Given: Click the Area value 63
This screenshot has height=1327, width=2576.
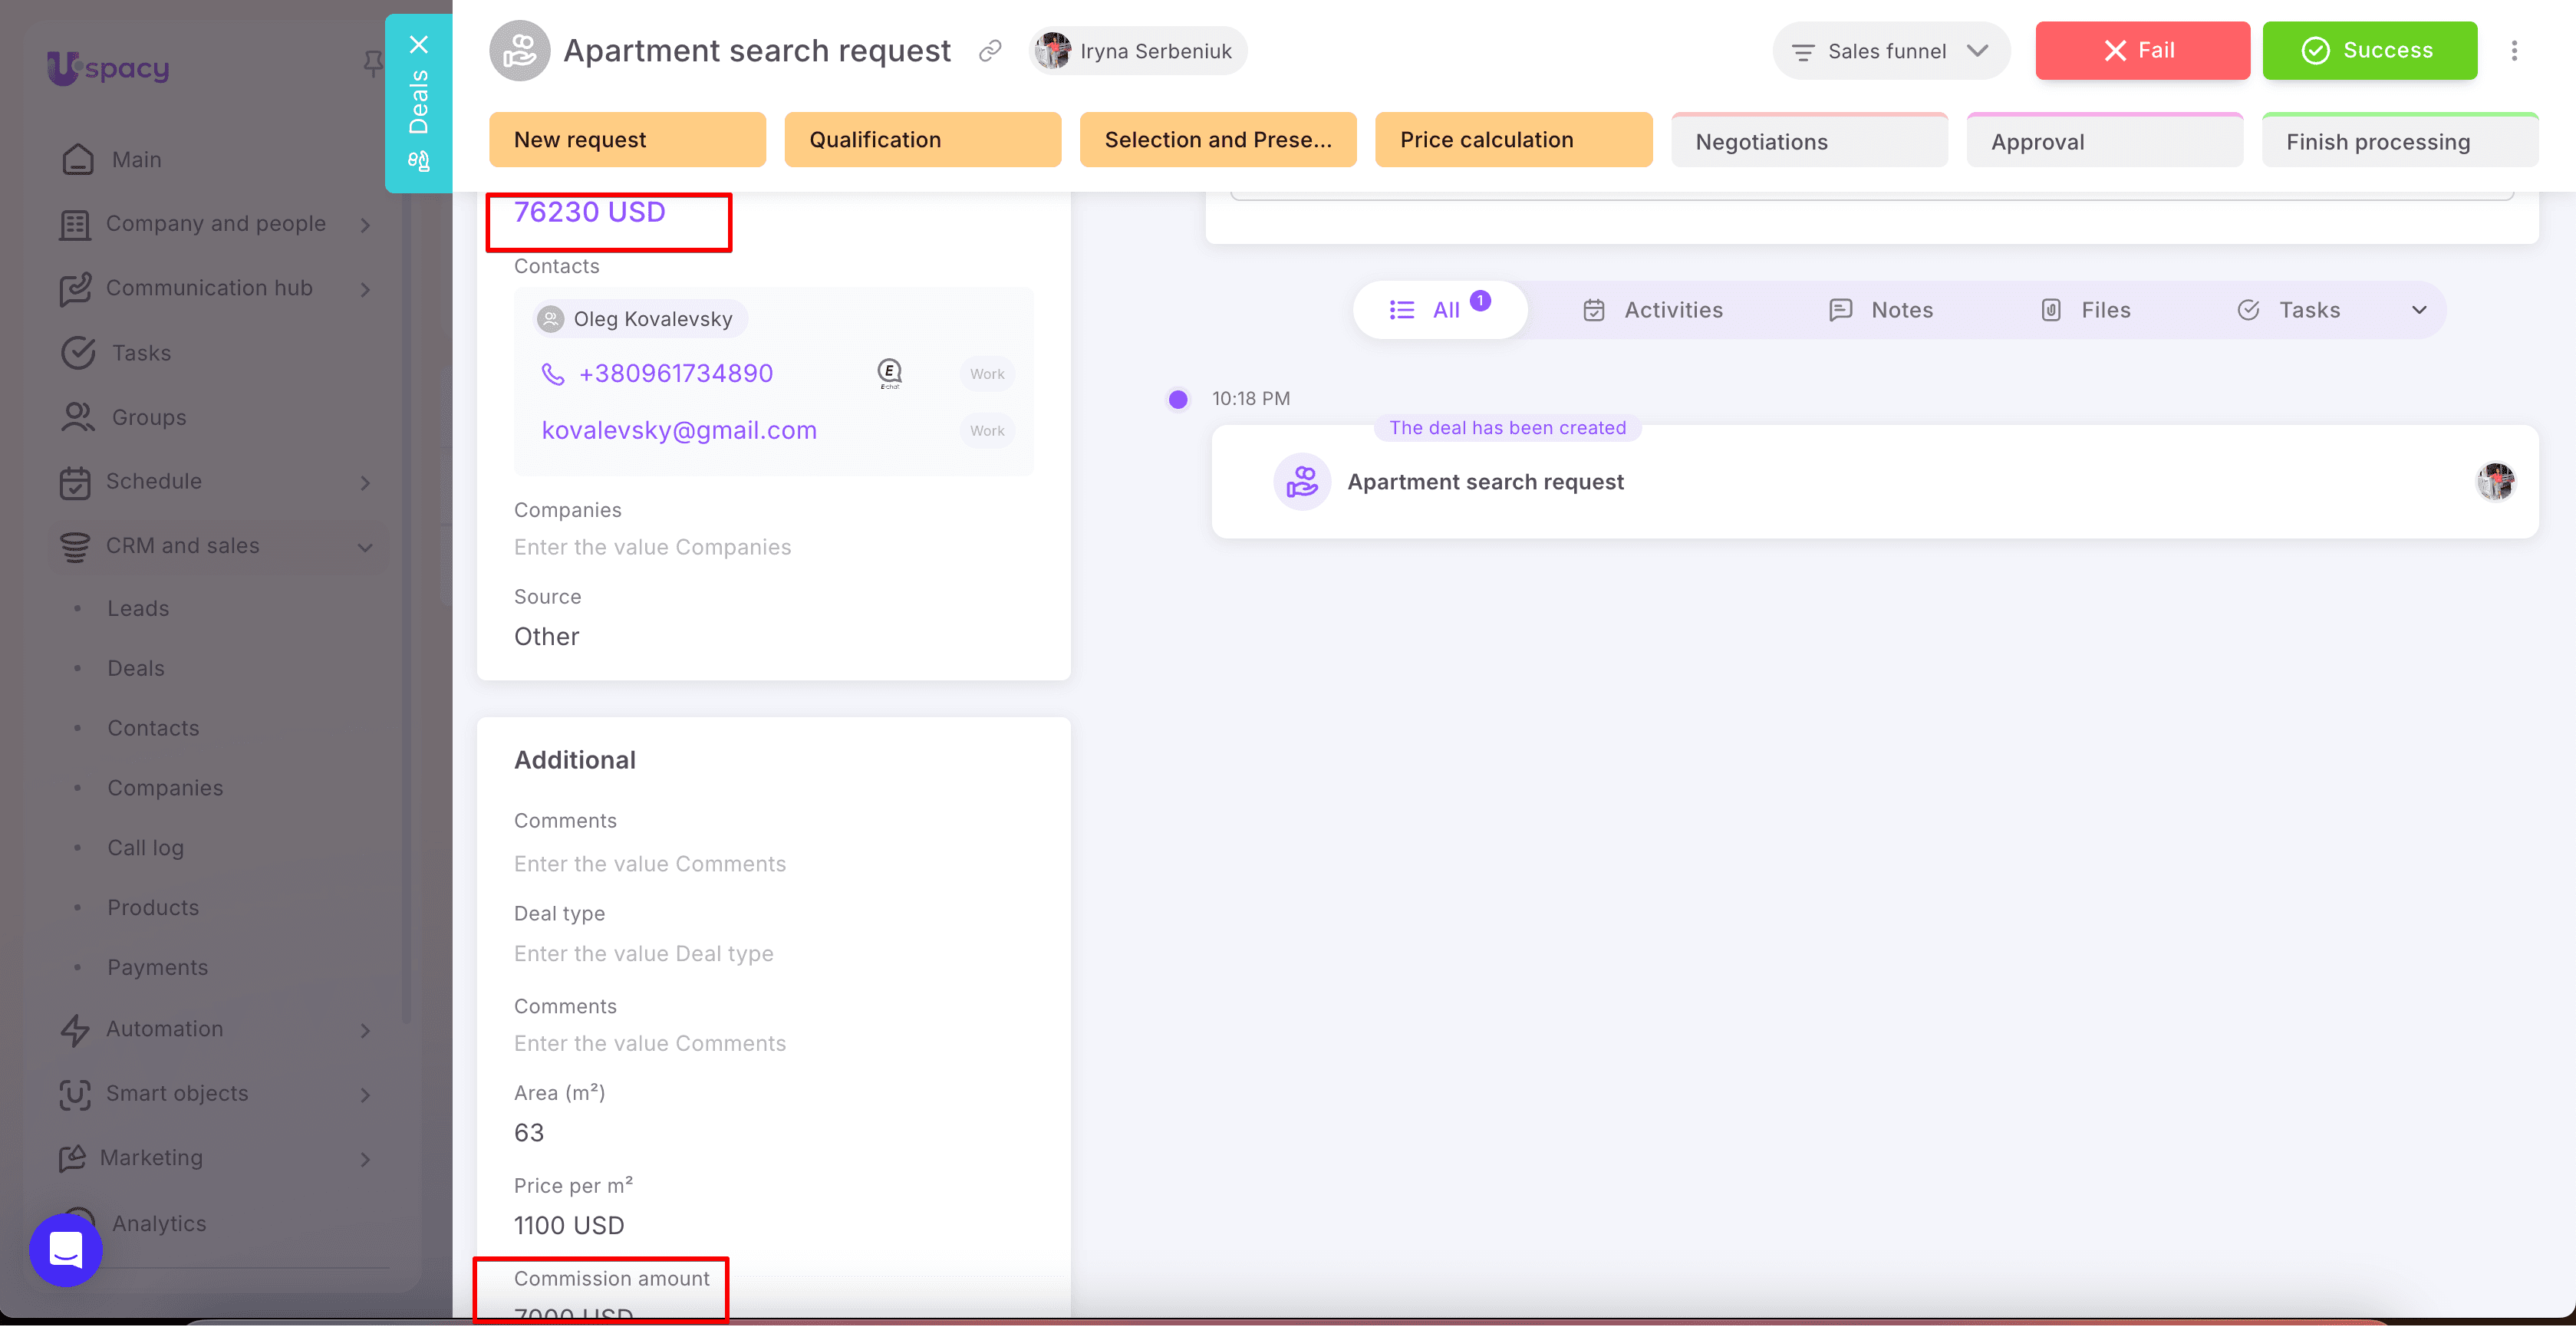Looking at the screenshot, I should (529, 1133).
